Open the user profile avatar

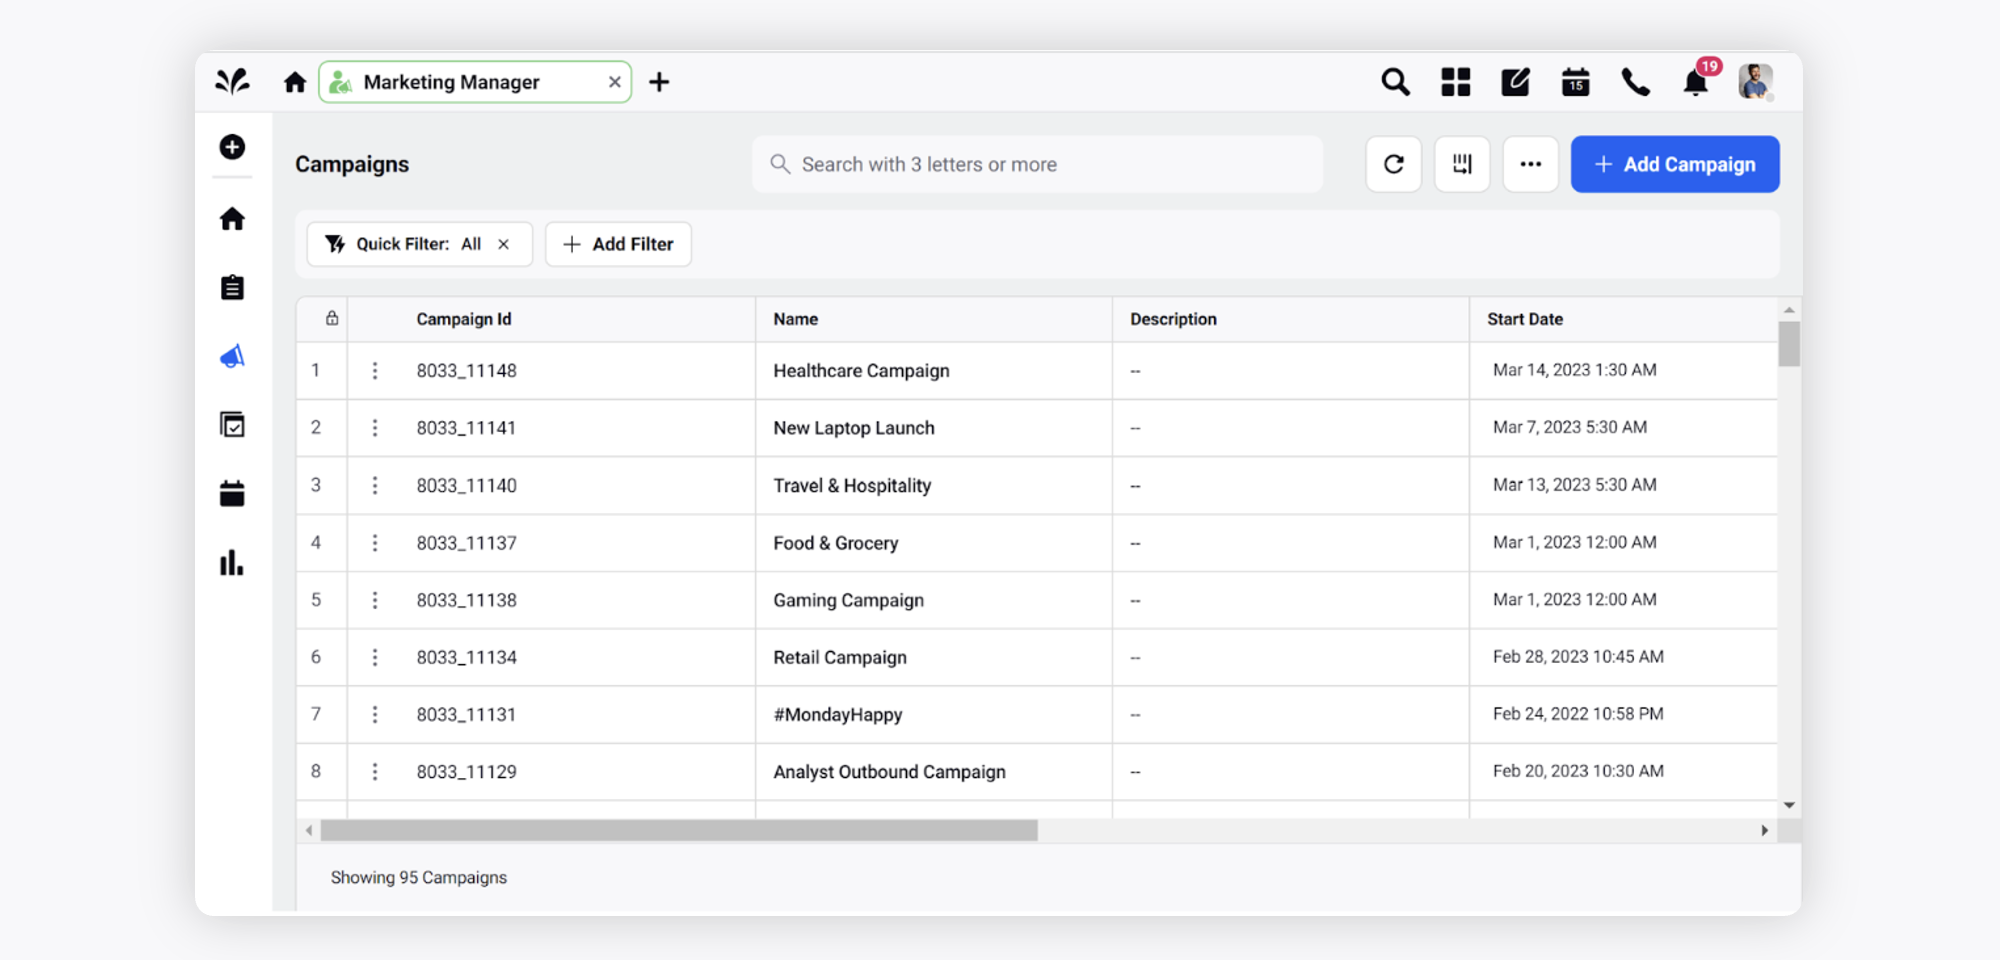click(x=1755, y=82)
